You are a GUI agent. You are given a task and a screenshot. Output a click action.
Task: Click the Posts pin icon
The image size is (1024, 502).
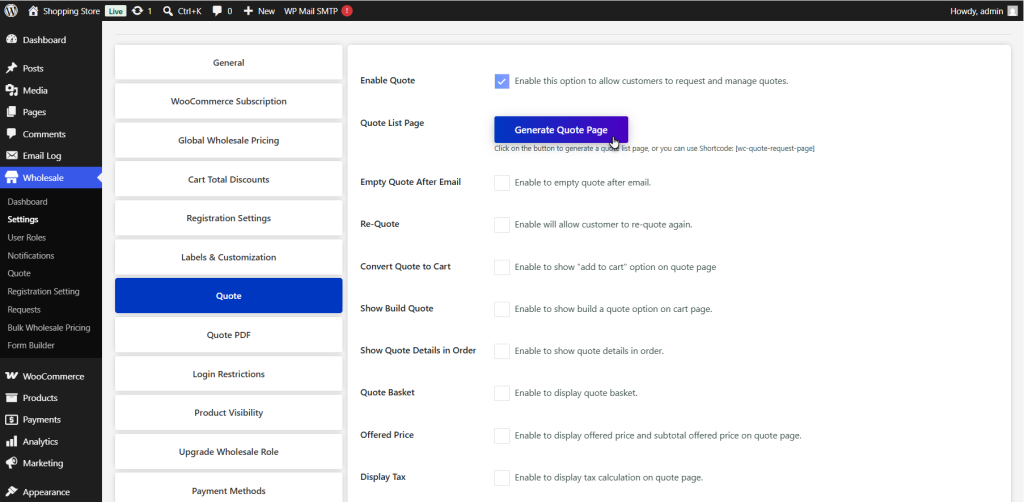pyautogui.click(x=11, y=69)
